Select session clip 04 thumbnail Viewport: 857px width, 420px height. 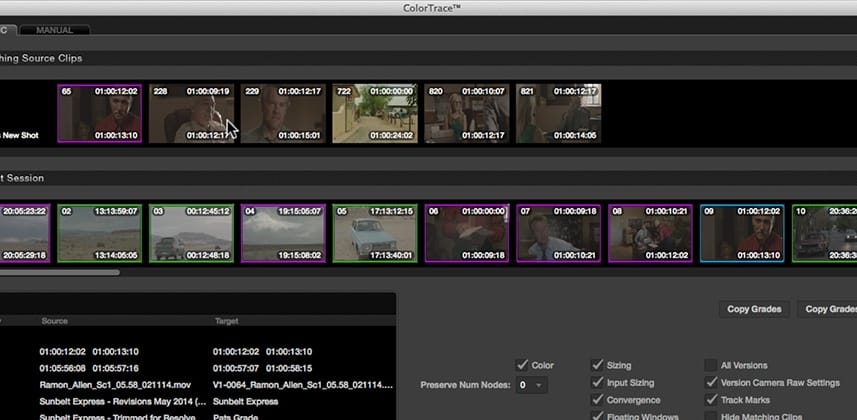[283, 234]
